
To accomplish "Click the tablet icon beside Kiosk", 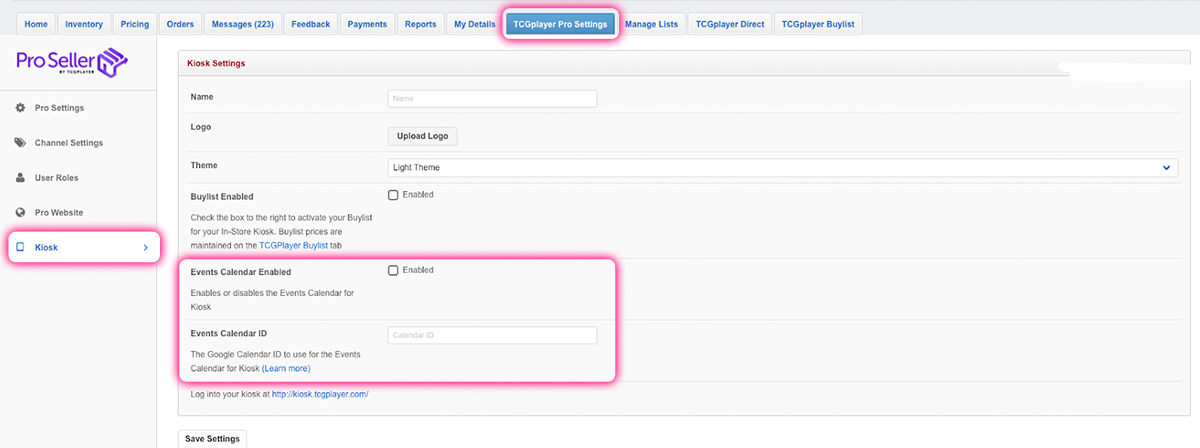I will [x=20, y=247].
